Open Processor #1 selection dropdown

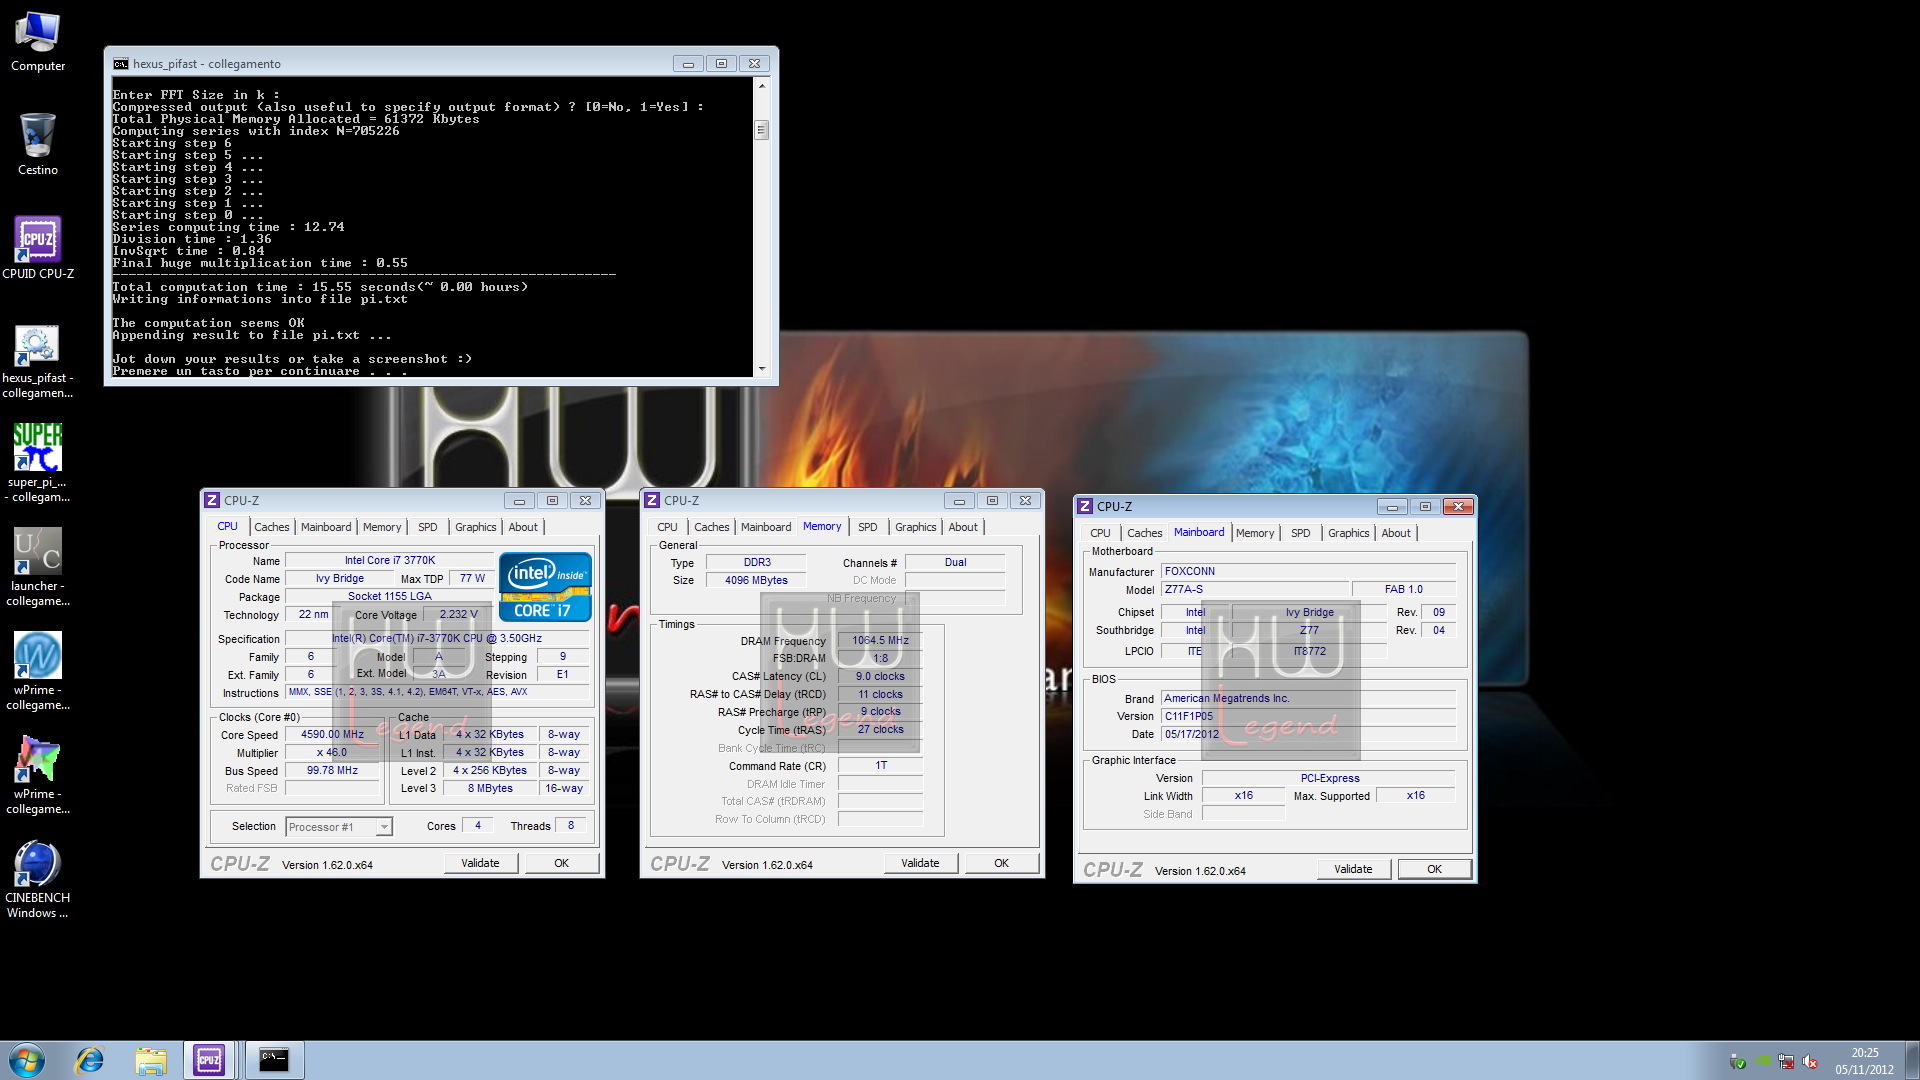click(x=339, y=827)
